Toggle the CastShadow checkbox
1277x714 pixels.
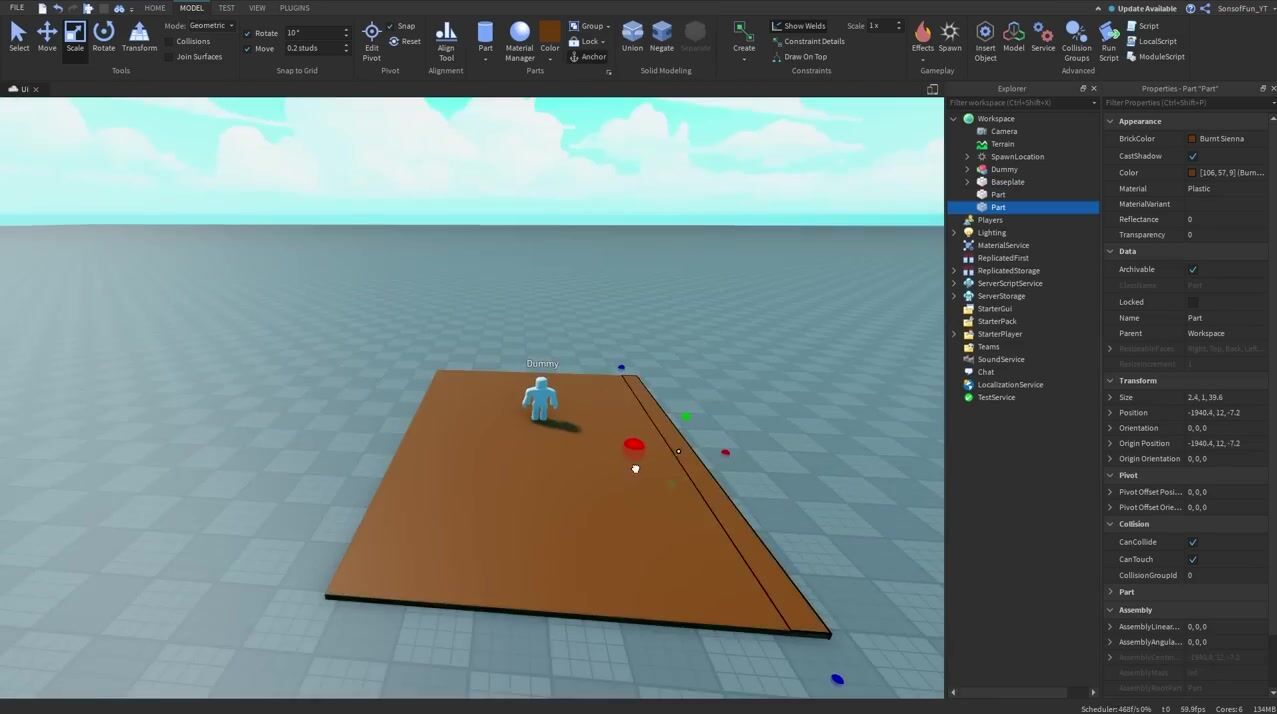[1192, 156]
